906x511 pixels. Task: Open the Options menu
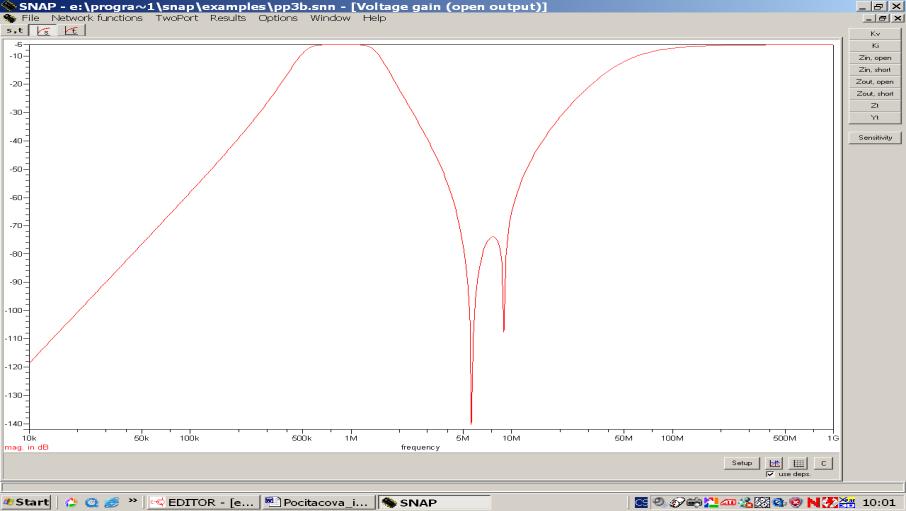coord(278,18)
